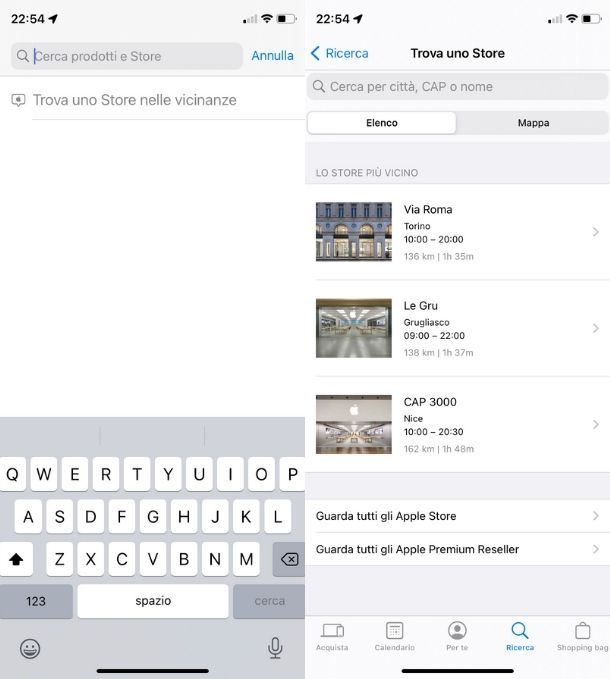Tap the cerca search key
Viewport: 610px width, 679px height.
269,601
